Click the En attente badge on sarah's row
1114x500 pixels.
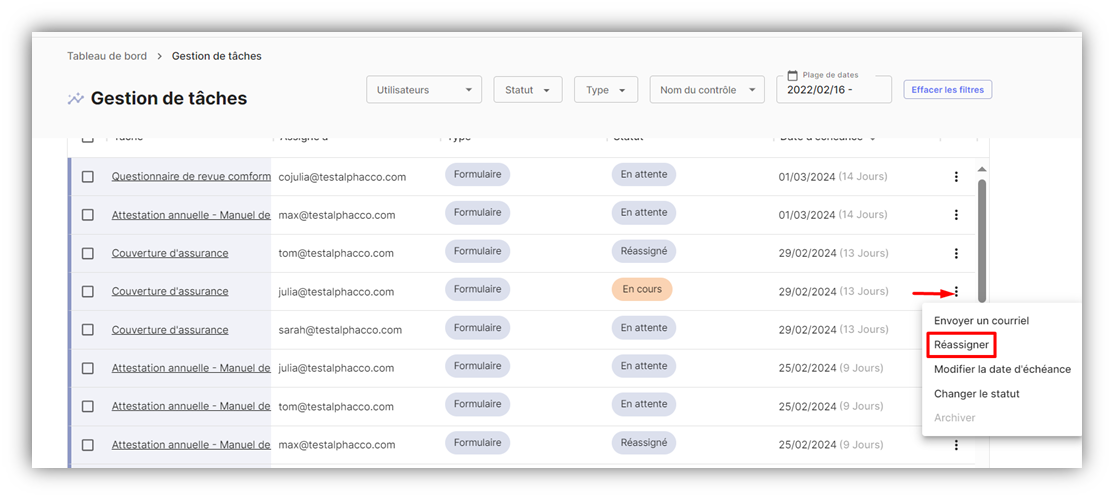tap(644, 328)
